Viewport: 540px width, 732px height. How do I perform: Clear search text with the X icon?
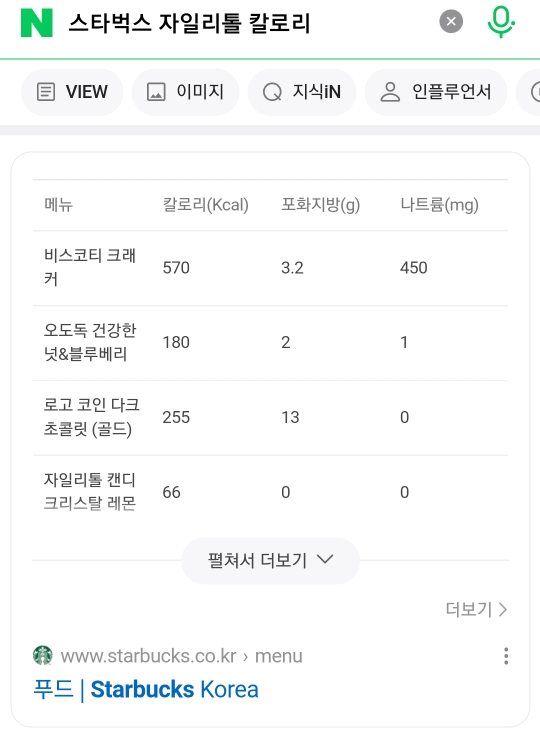[451, 21]
